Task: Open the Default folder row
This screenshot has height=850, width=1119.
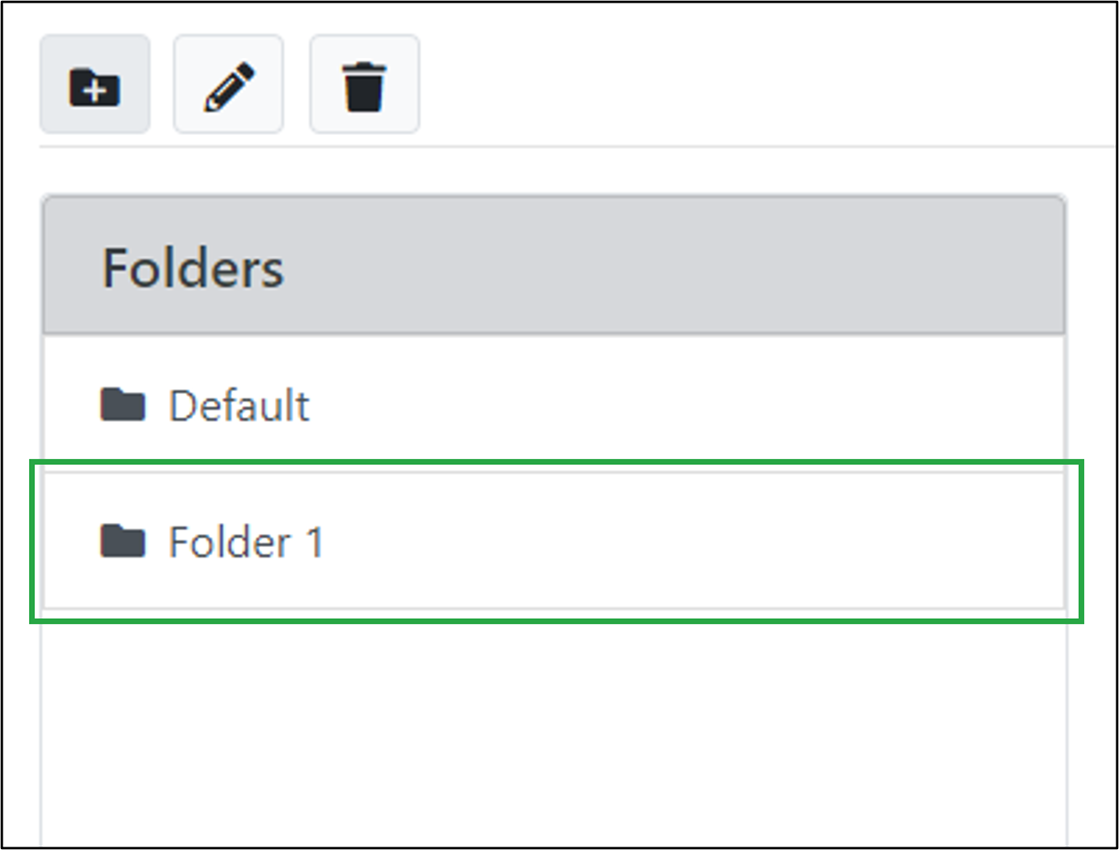Action: coord(553,405)
